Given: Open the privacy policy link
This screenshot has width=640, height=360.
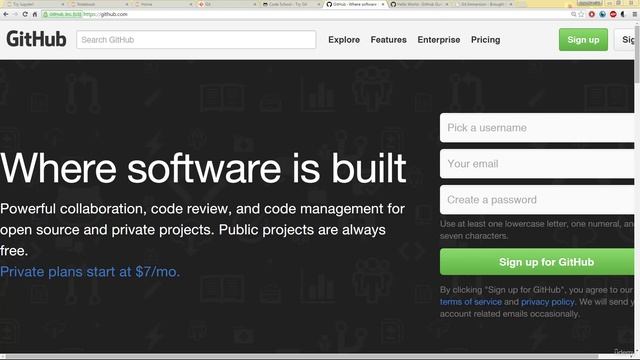Looking at the screenshot, I should tap(547, 302).
